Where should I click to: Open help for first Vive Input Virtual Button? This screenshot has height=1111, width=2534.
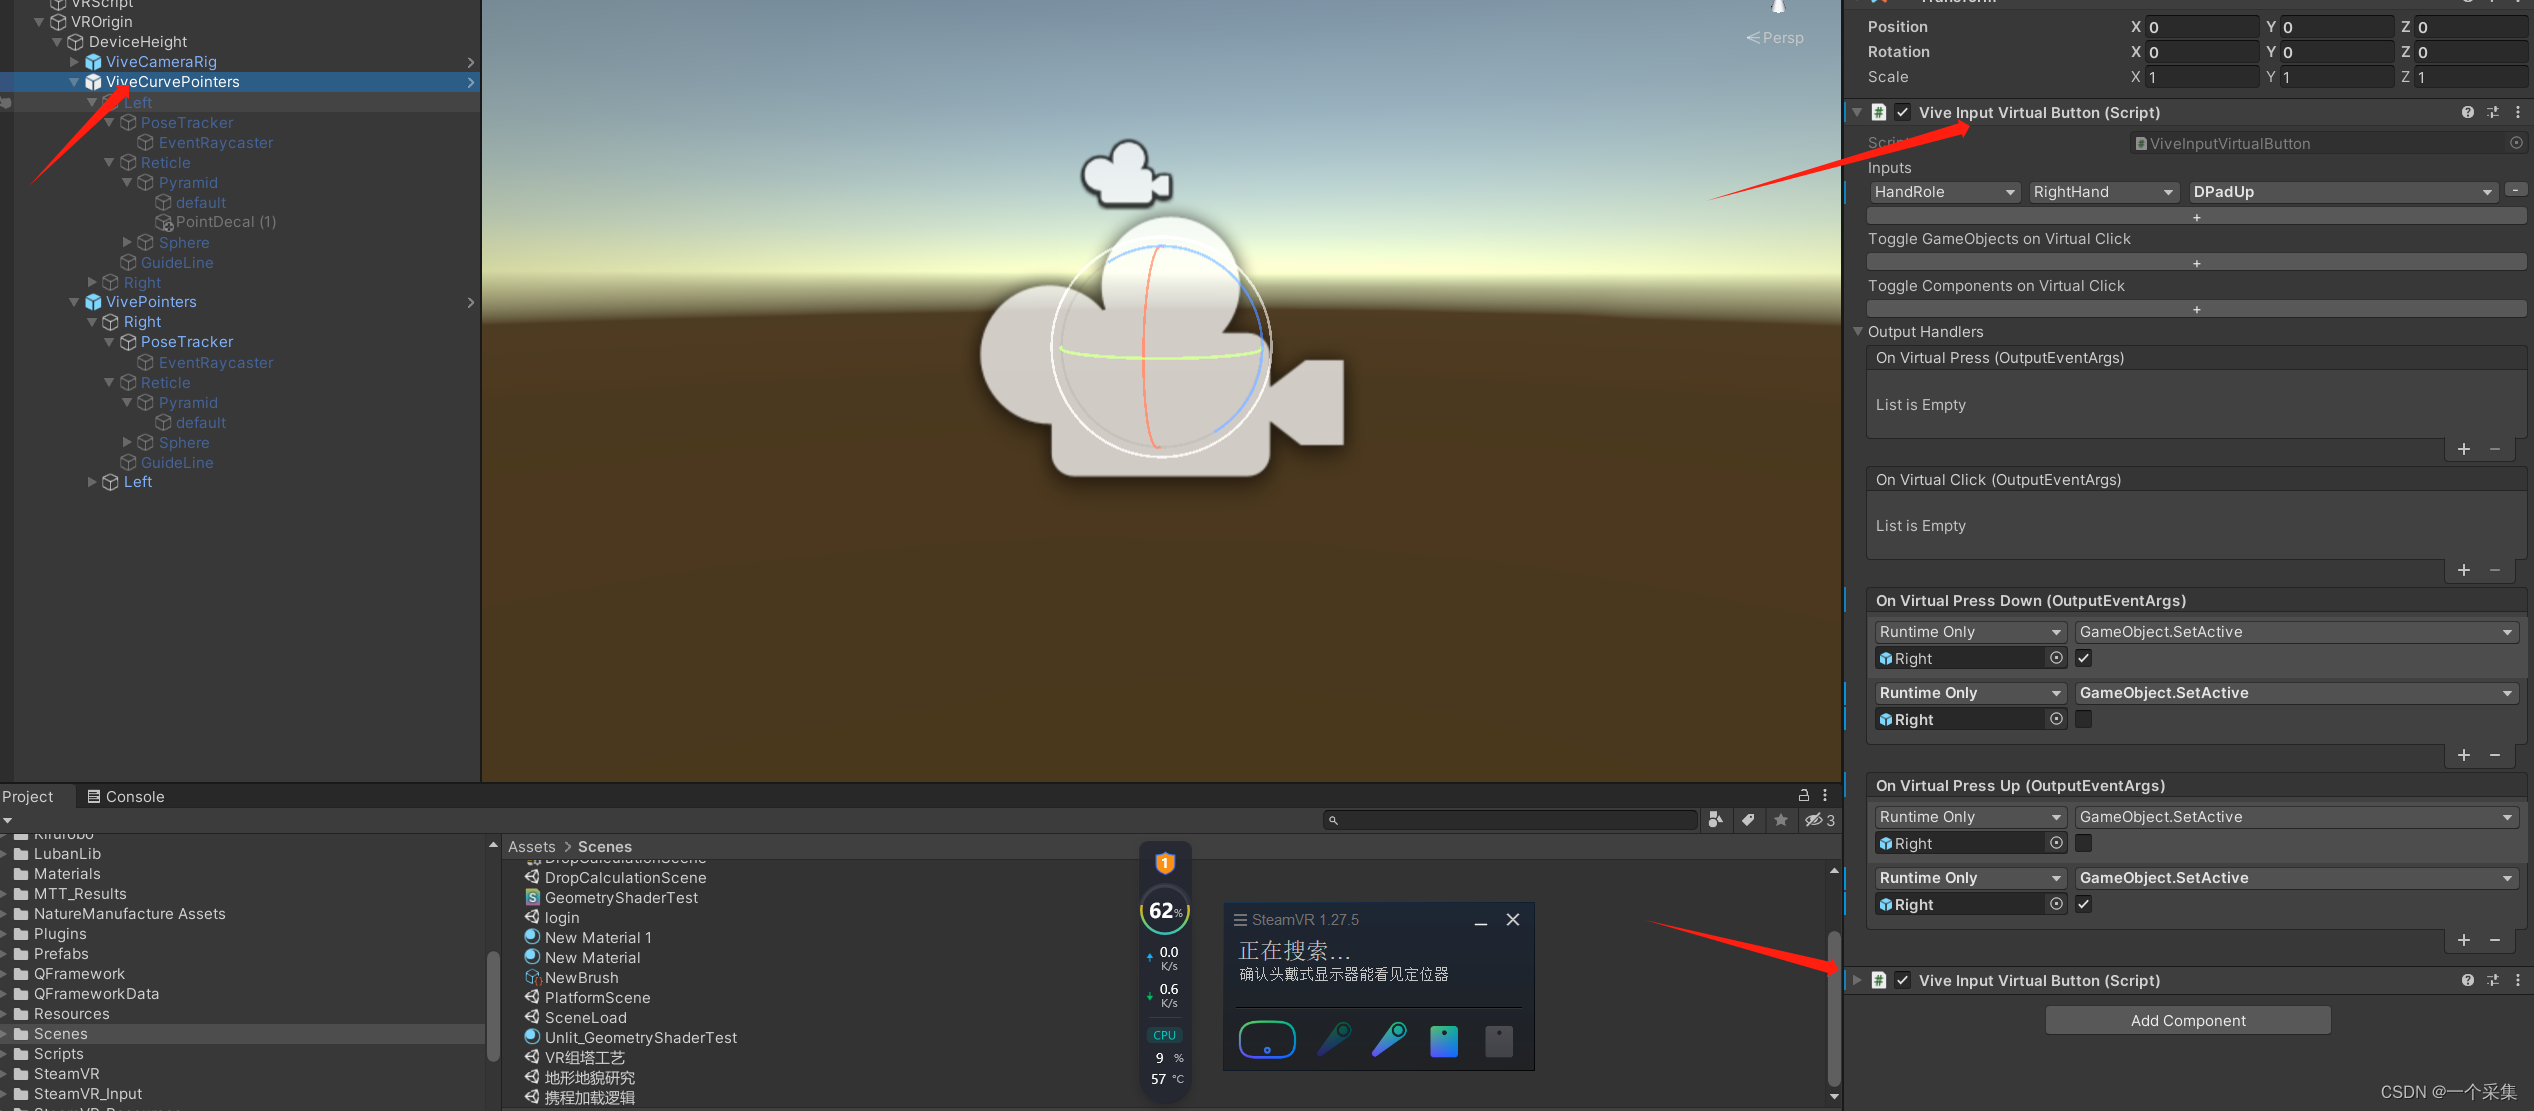click(2467, 113)
